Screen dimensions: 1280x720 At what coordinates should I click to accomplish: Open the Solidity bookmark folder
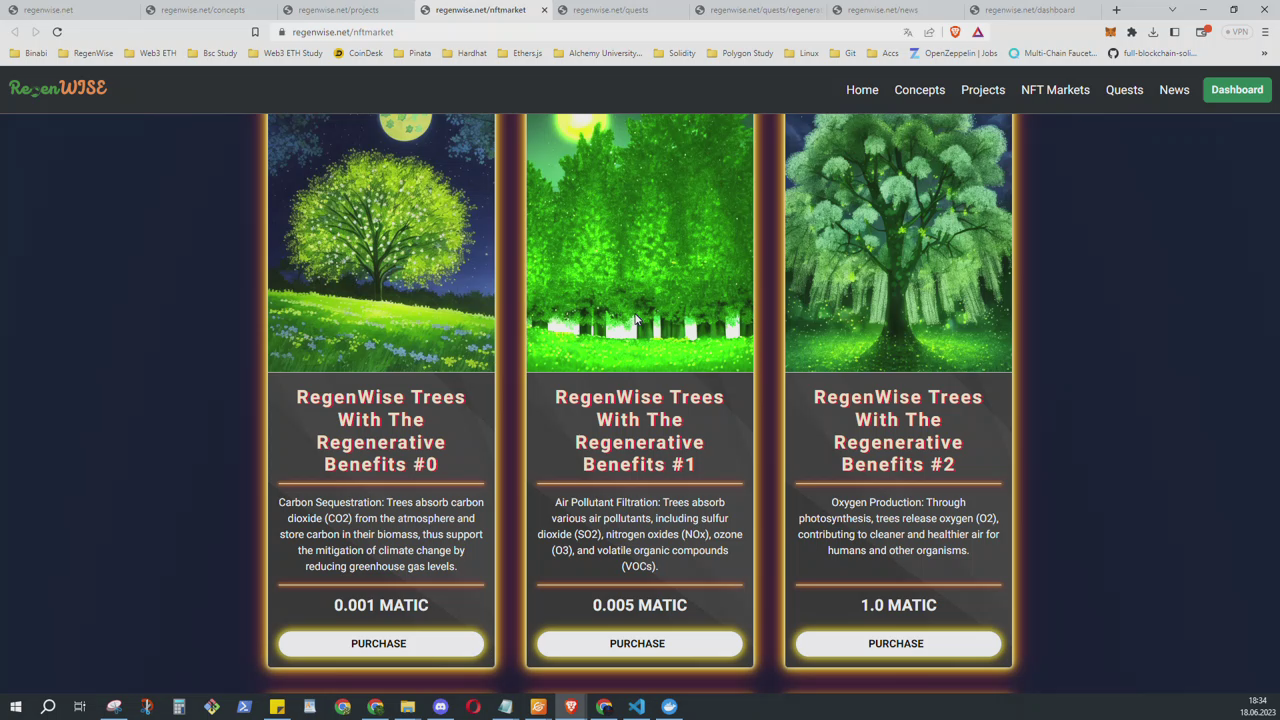(x=674, y=53)
